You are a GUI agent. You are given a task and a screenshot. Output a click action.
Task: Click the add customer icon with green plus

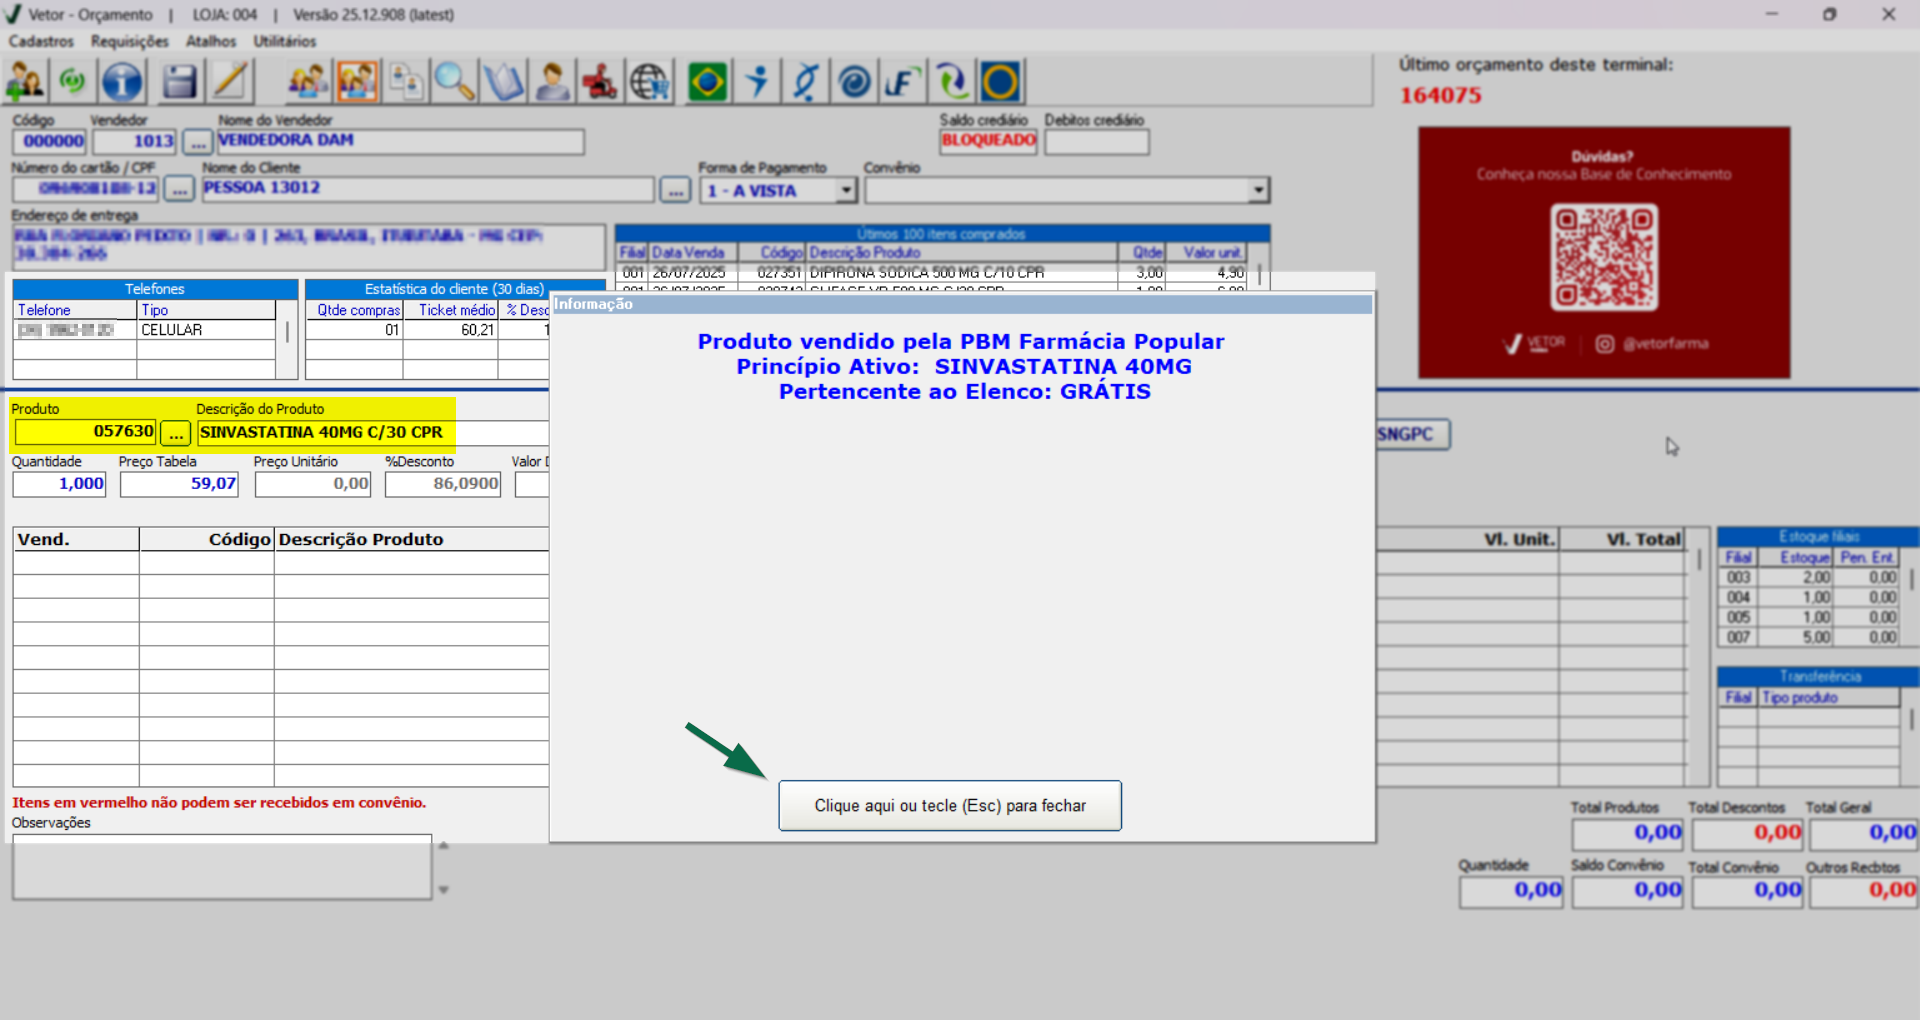[x=25, y=82]
